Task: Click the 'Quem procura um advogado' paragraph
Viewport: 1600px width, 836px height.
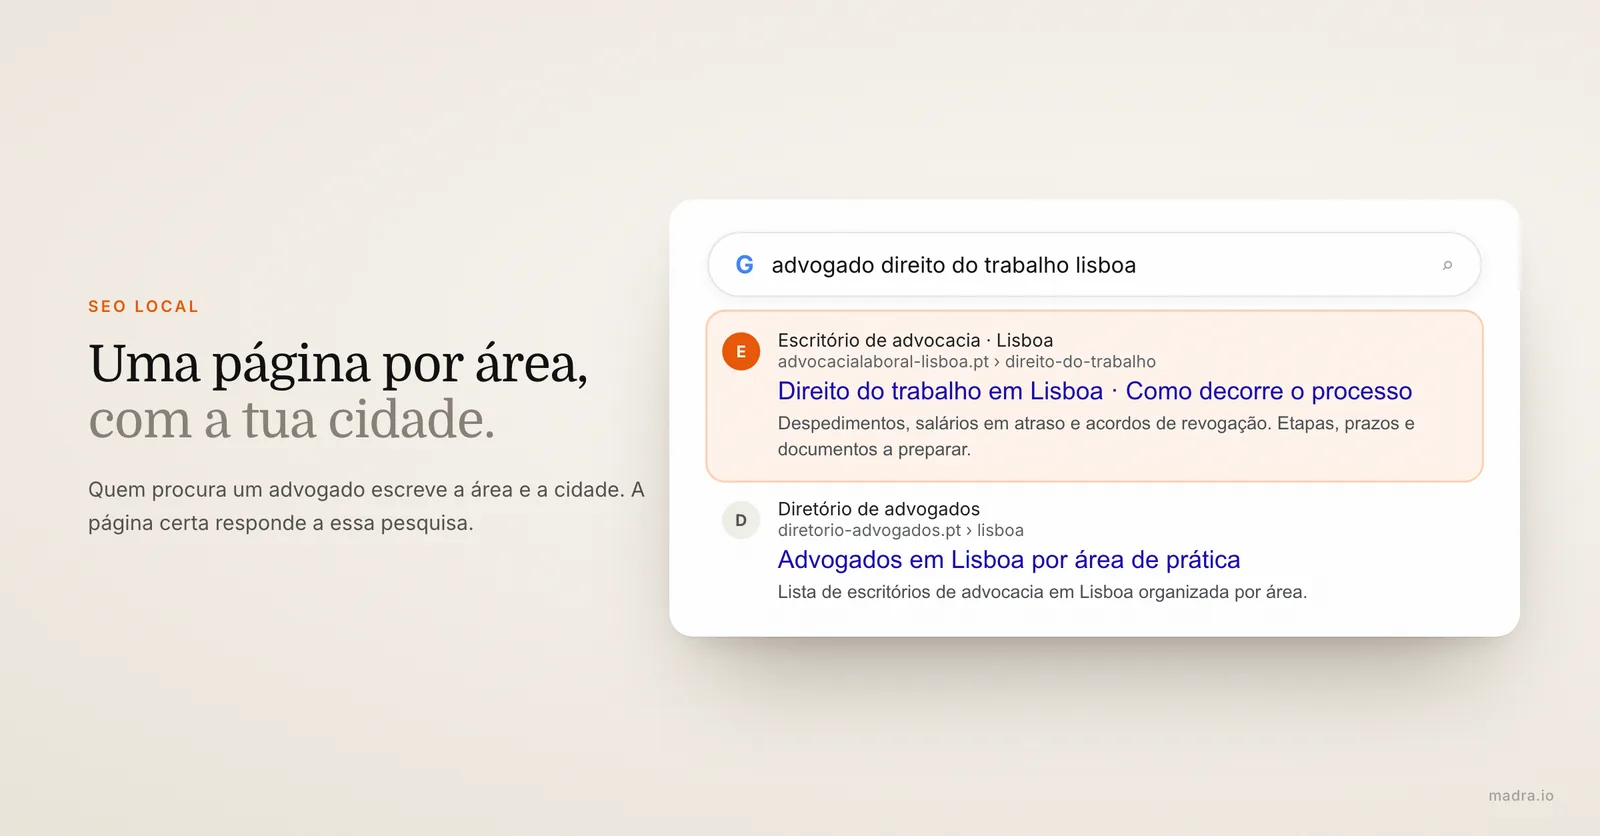Action: (366, 506)
